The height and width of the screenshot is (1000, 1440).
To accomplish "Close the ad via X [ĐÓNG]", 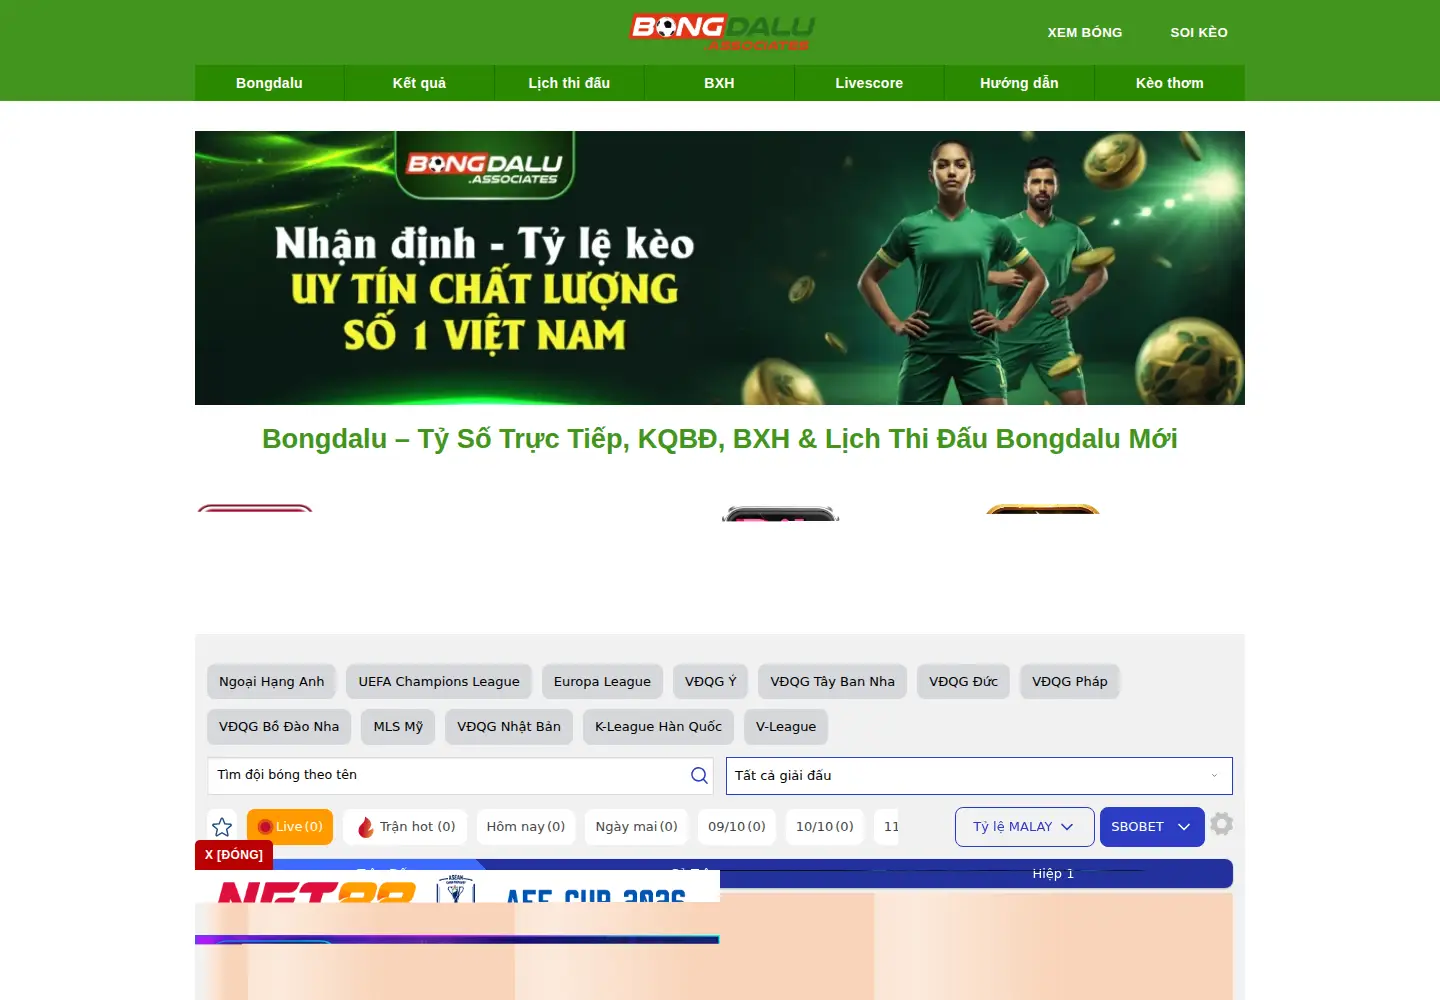I will [234, 855].
